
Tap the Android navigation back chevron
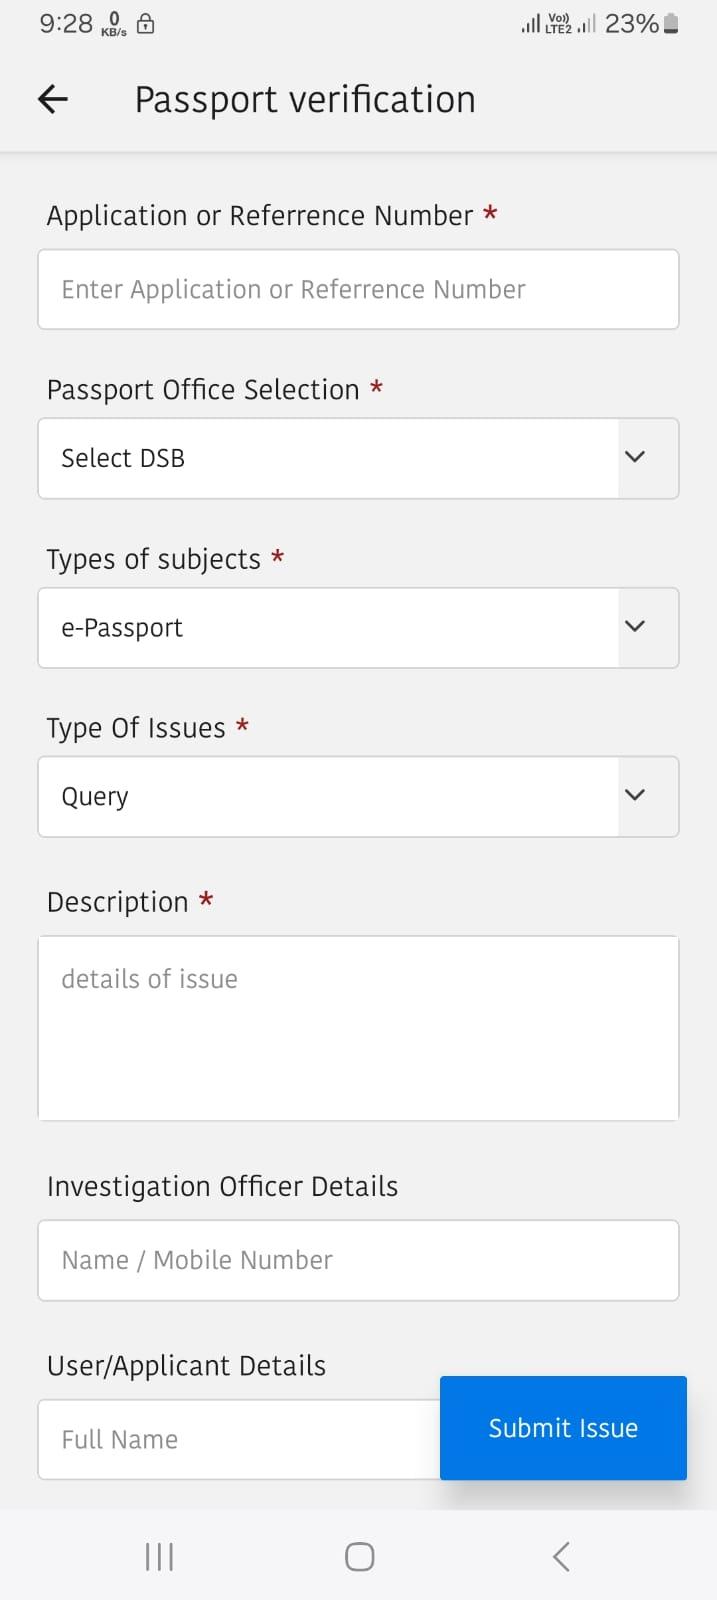[x=561, y=1556]
